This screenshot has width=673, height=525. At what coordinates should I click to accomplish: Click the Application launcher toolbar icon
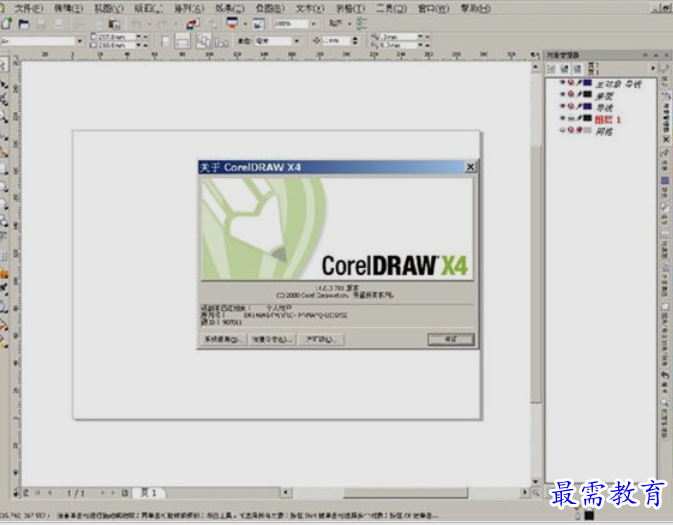click(232, 24)
